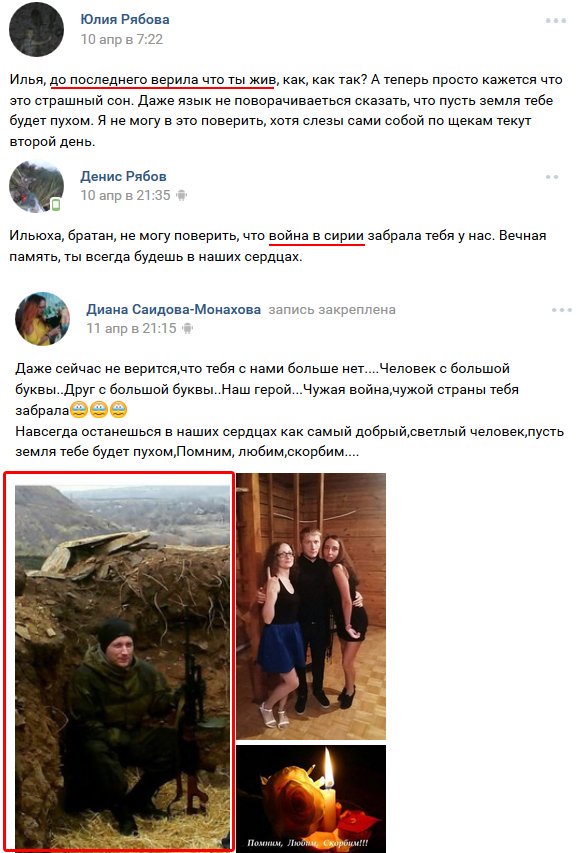Open more options menu on Диана's pinned post
Viewport: 580px width, 853px height.
pos(562,310)
